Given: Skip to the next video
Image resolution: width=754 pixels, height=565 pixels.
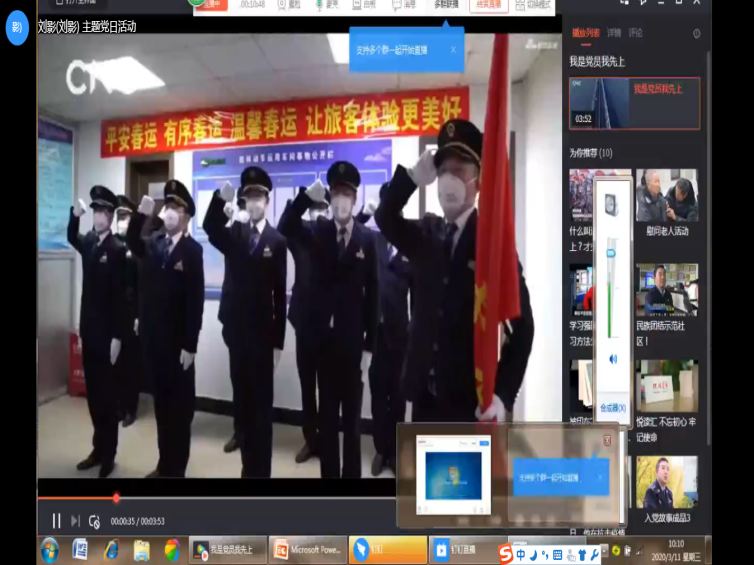Looking at the screenshot, I should tap(75, 520).
